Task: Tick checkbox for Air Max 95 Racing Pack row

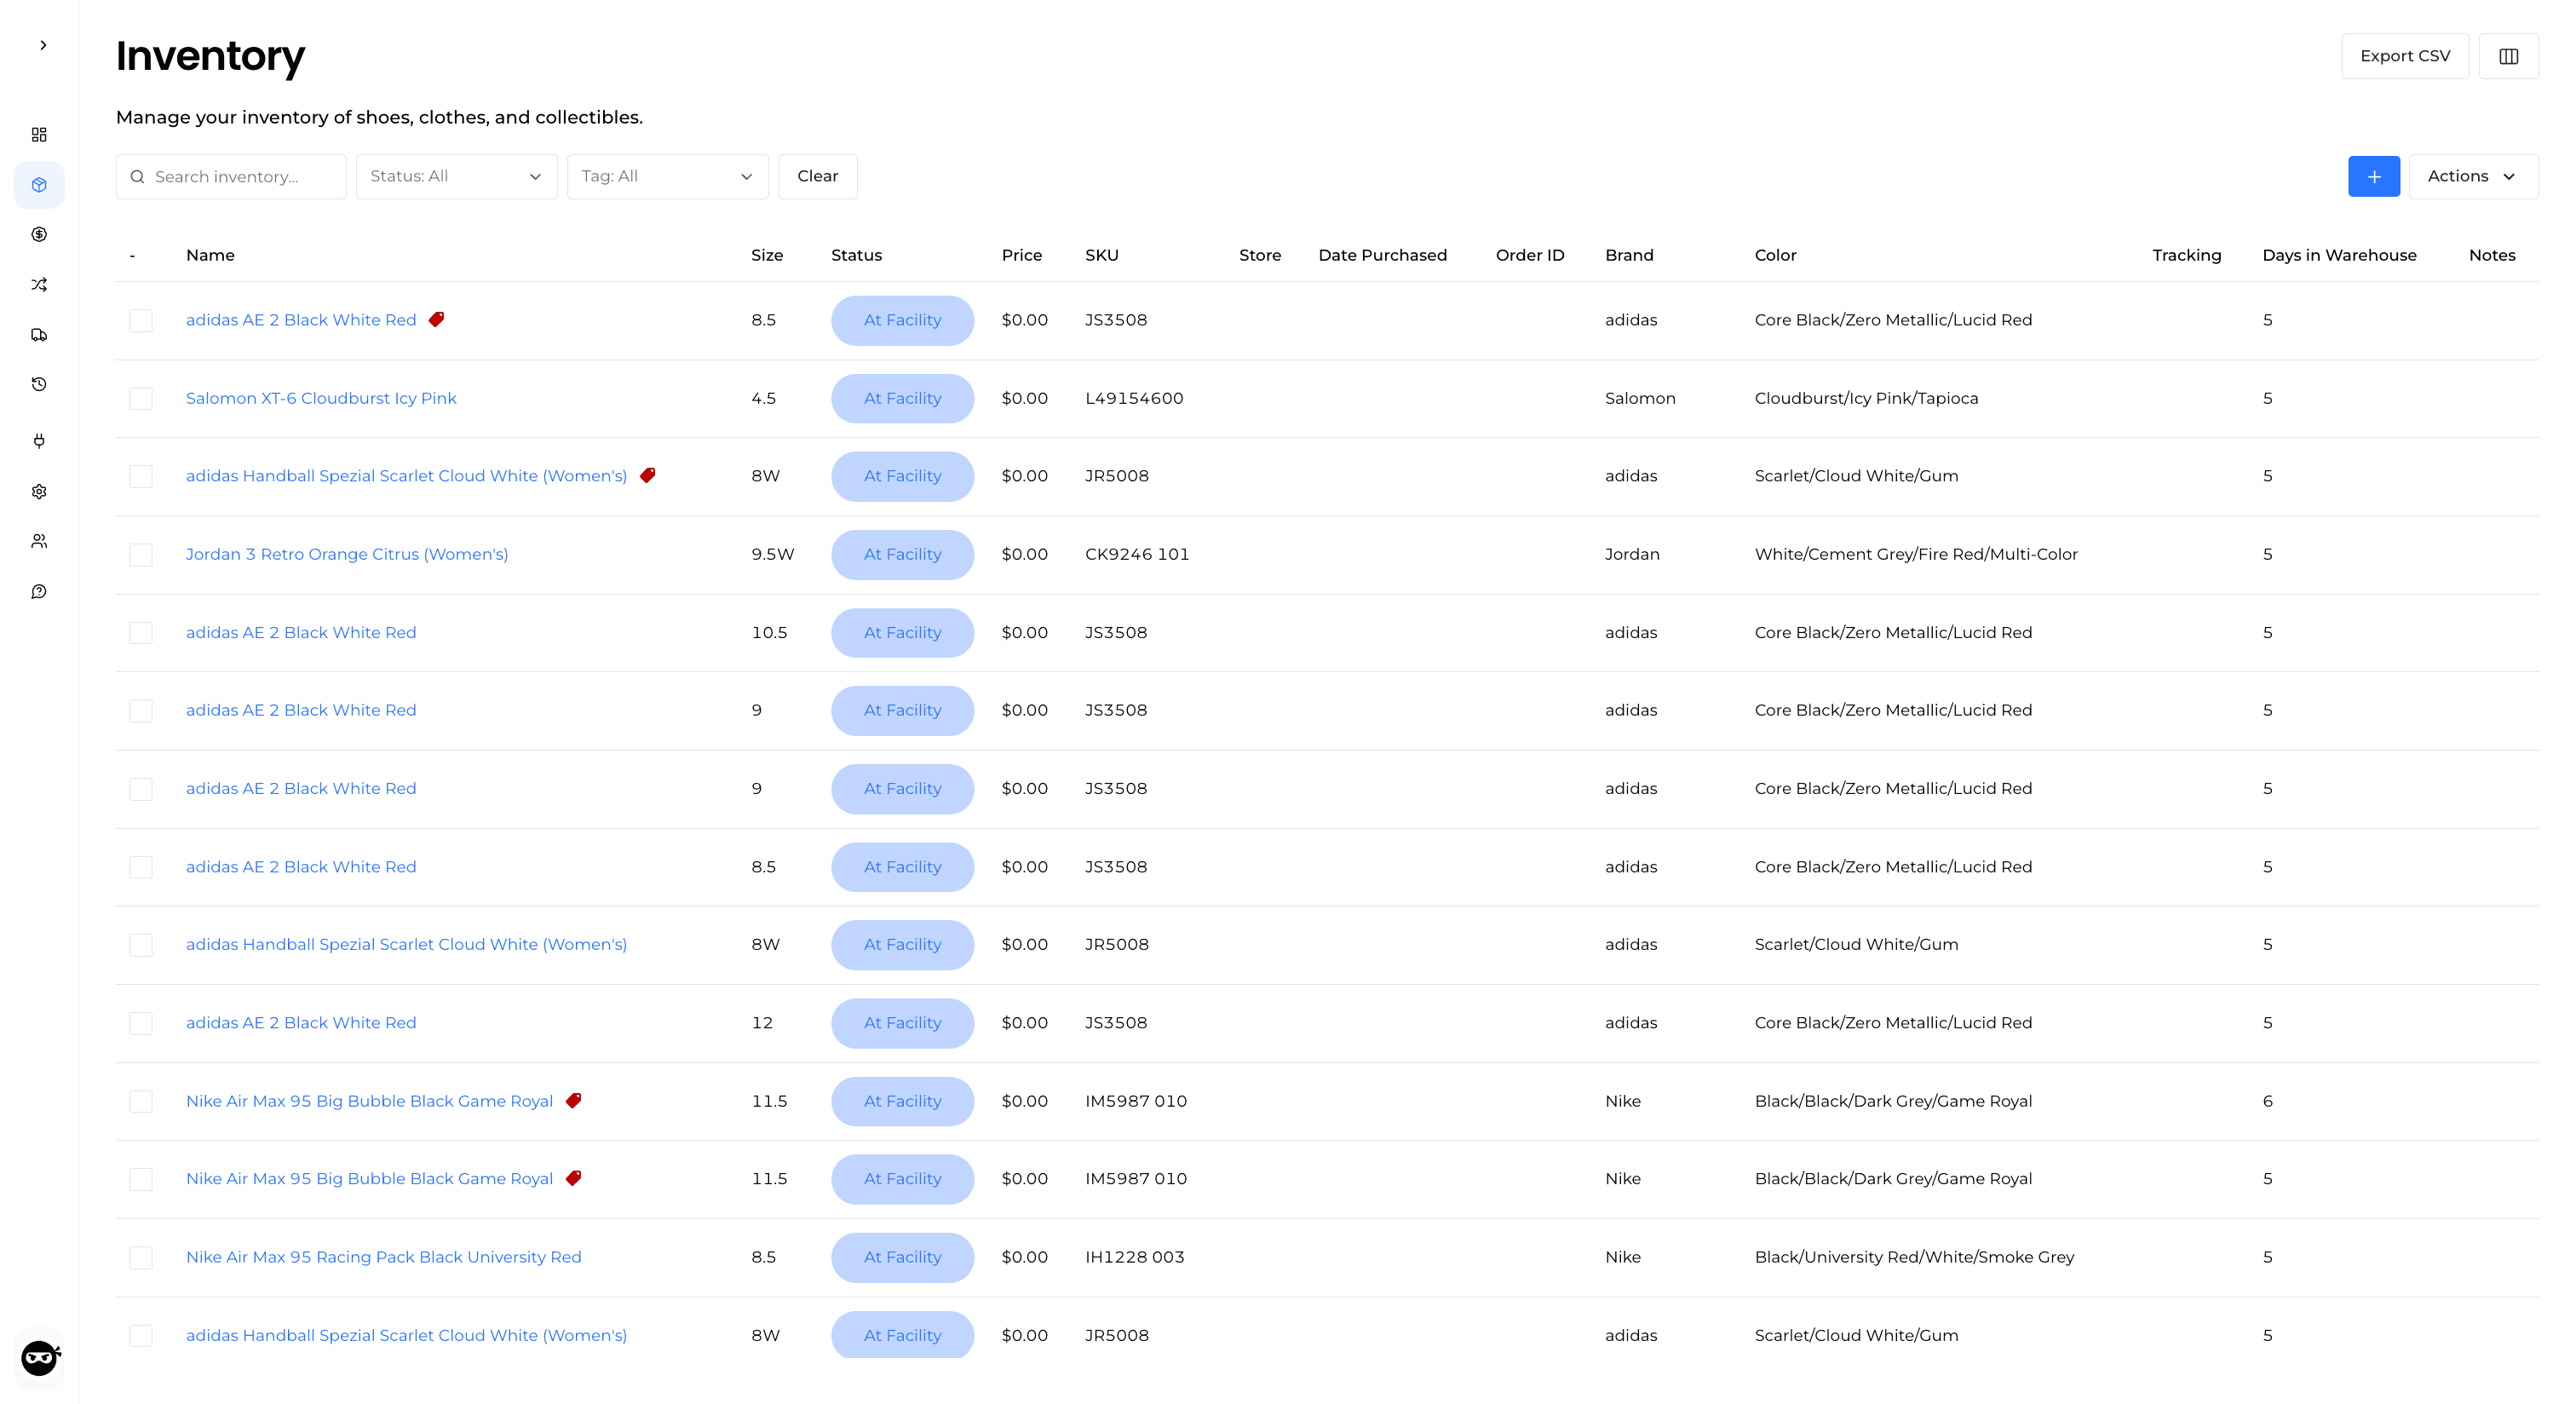Action: click(x=141, y=1257)
